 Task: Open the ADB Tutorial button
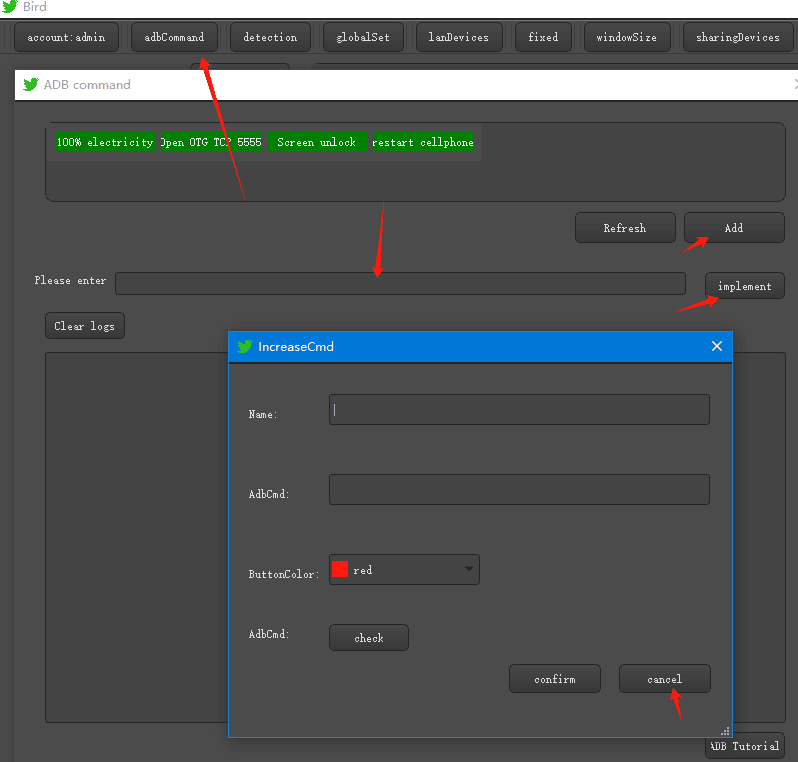coord(745,746)
